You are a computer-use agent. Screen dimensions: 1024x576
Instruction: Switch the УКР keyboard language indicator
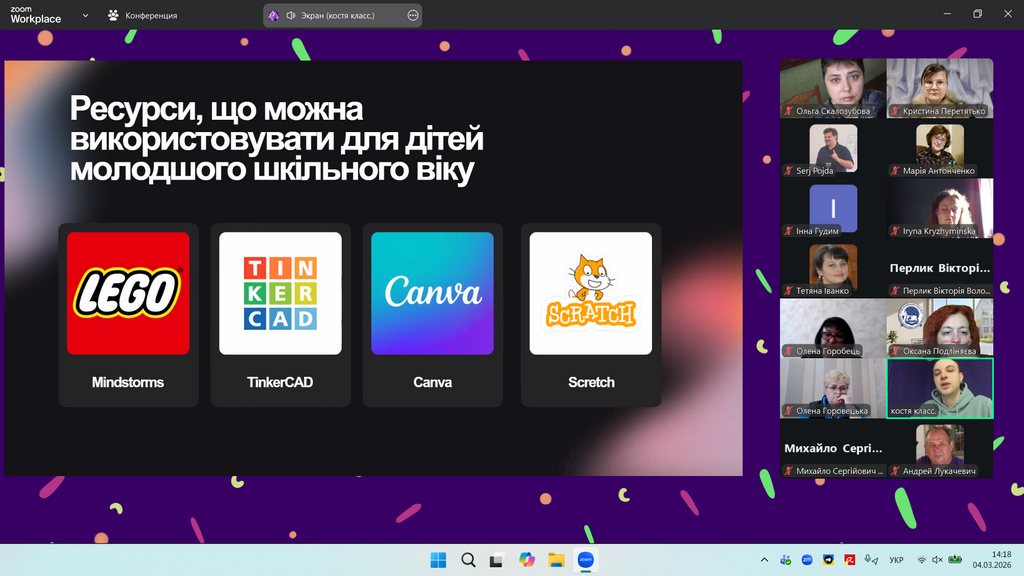(896, 560)
